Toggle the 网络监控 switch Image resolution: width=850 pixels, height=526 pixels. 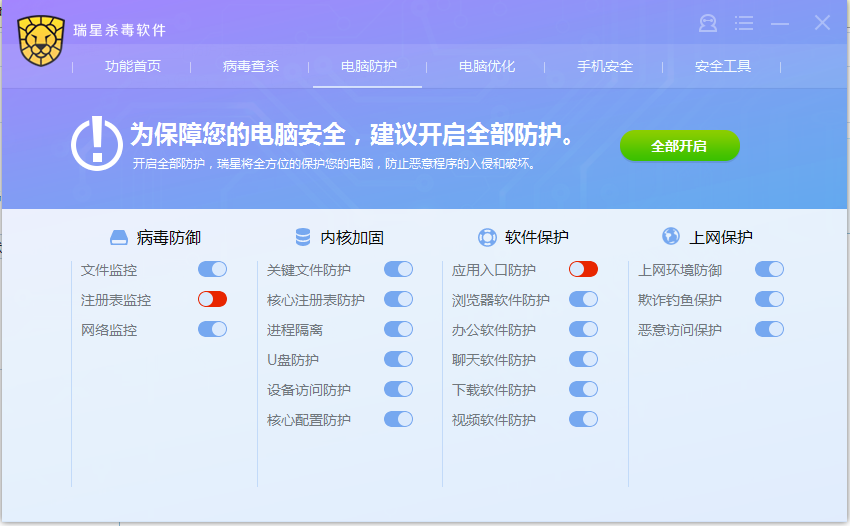[x=212, y=329]
